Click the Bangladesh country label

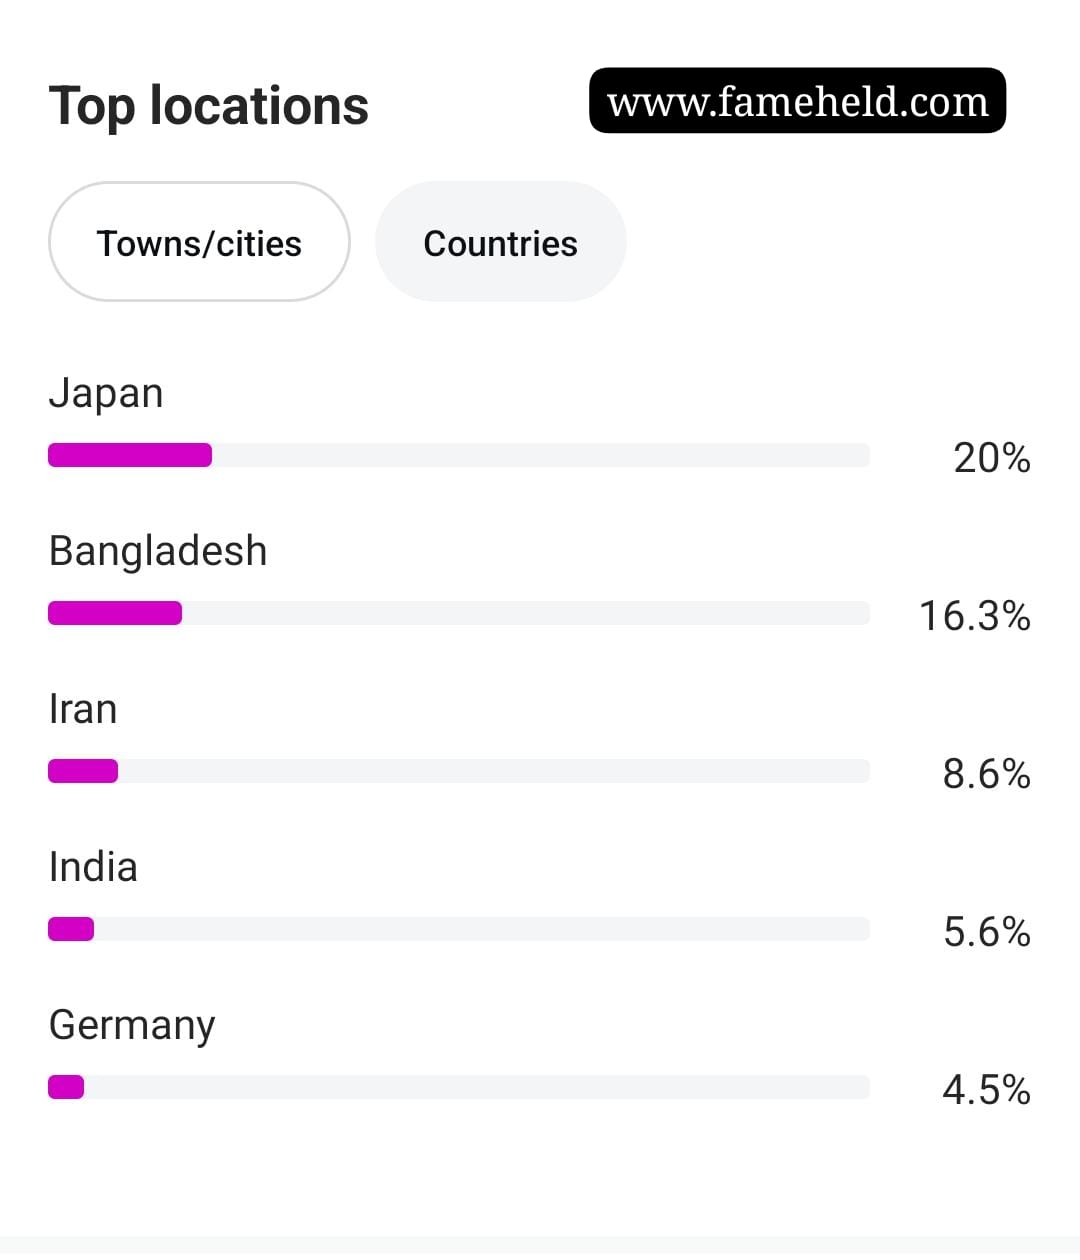click(158, 551)
